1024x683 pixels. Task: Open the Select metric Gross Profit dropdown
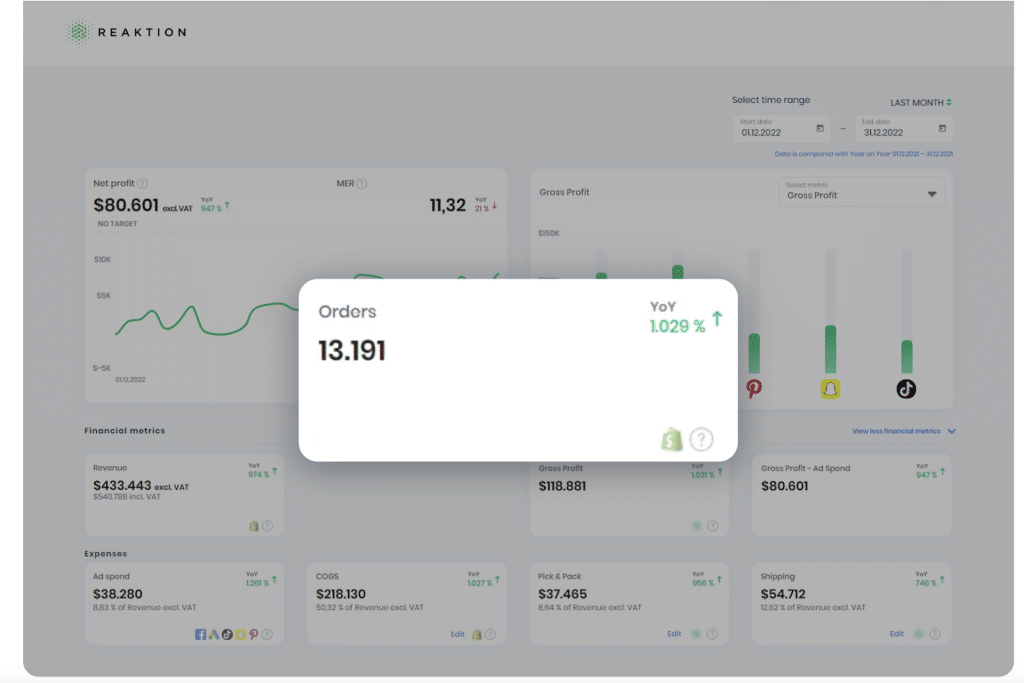coord(861,192)
